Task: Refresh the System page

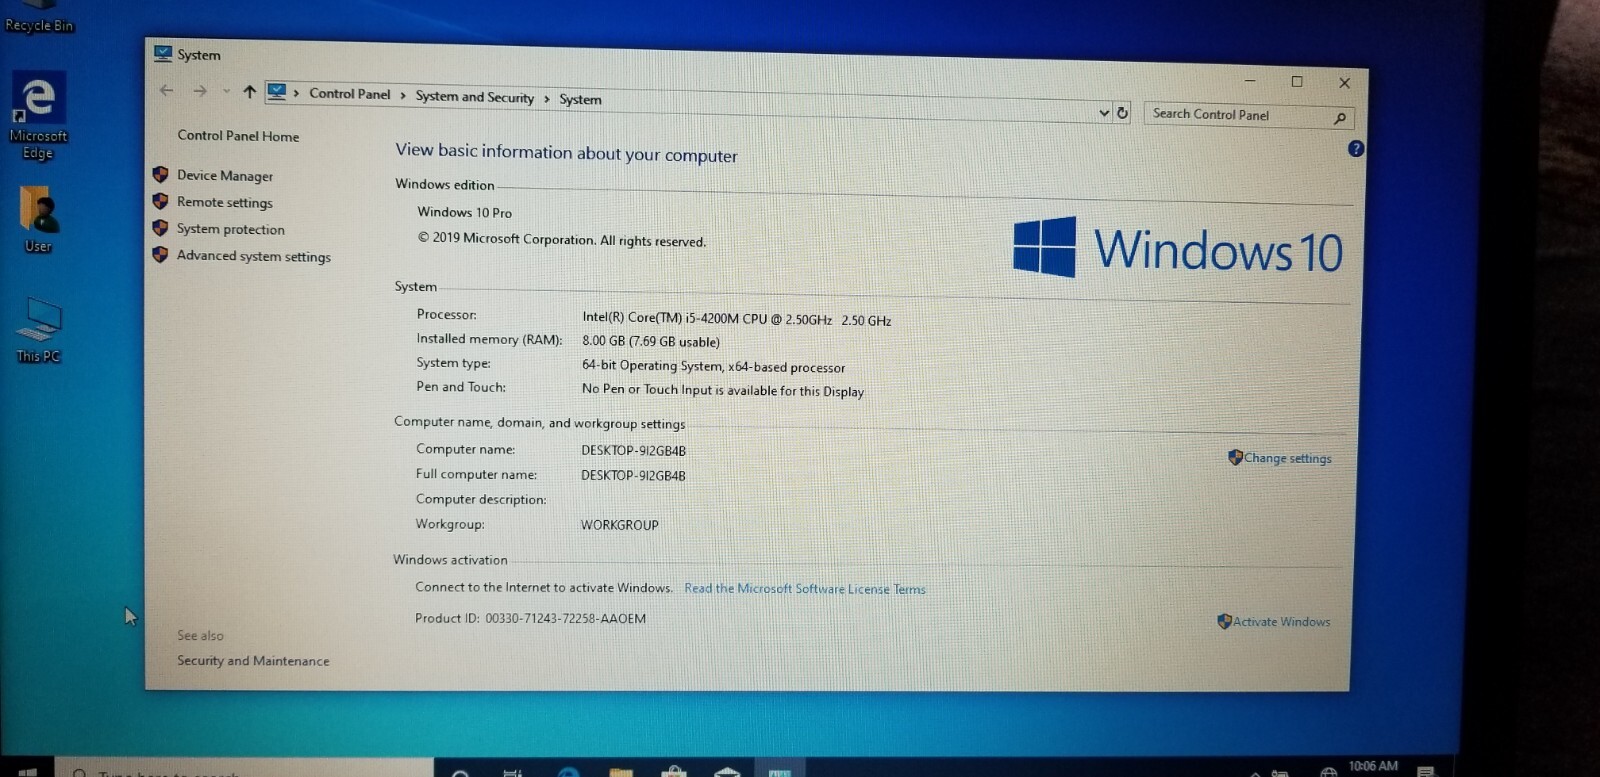Action: pos(1123,113)
